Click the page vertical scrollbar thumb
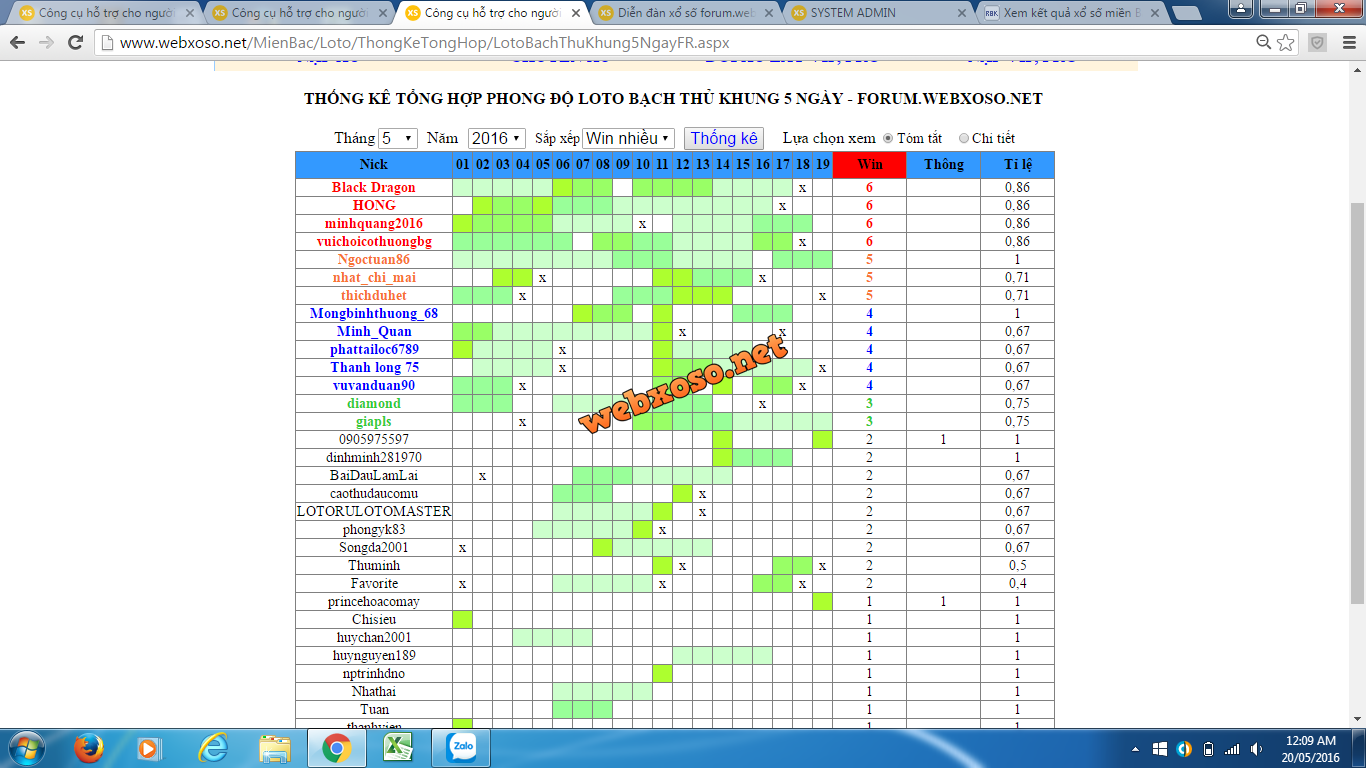The height and width of the screenshot is (768, 1366). (1357, 400)
